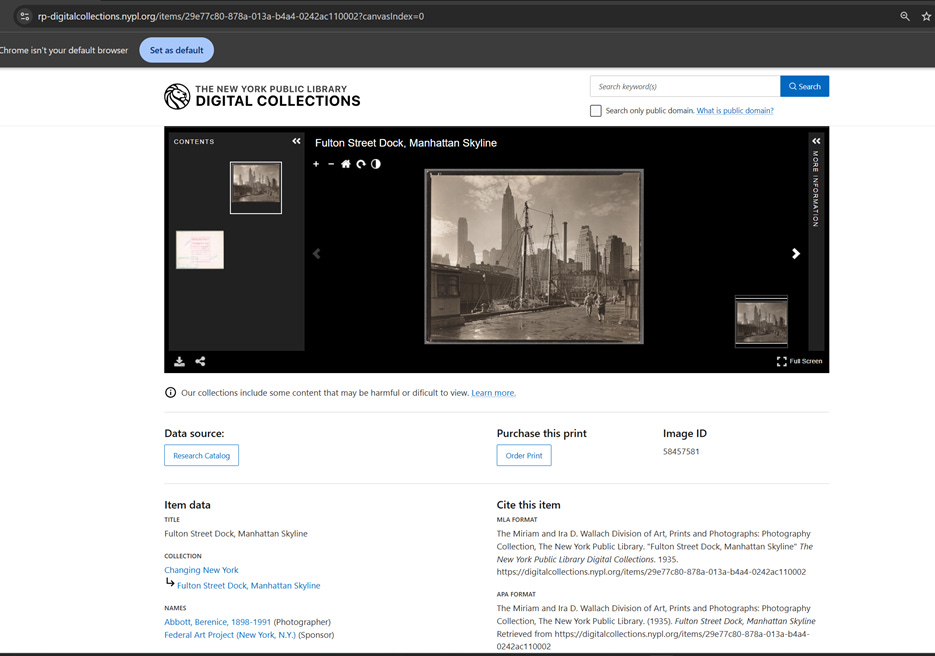Expand the More Information panel

[x=816, y=141]
